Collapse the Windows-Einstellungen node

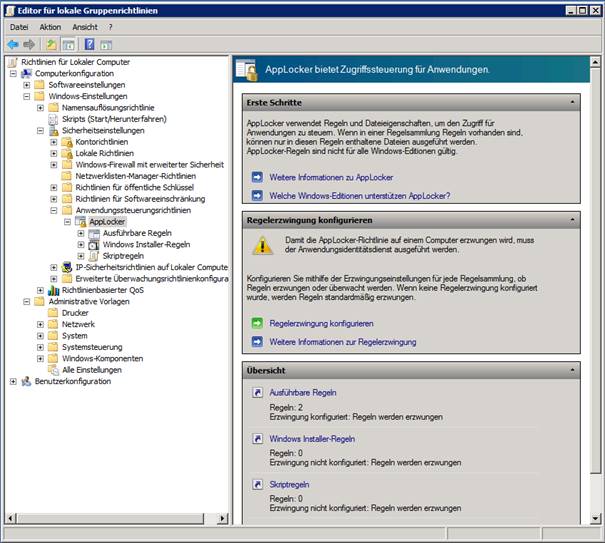click(x=27, y=96)
